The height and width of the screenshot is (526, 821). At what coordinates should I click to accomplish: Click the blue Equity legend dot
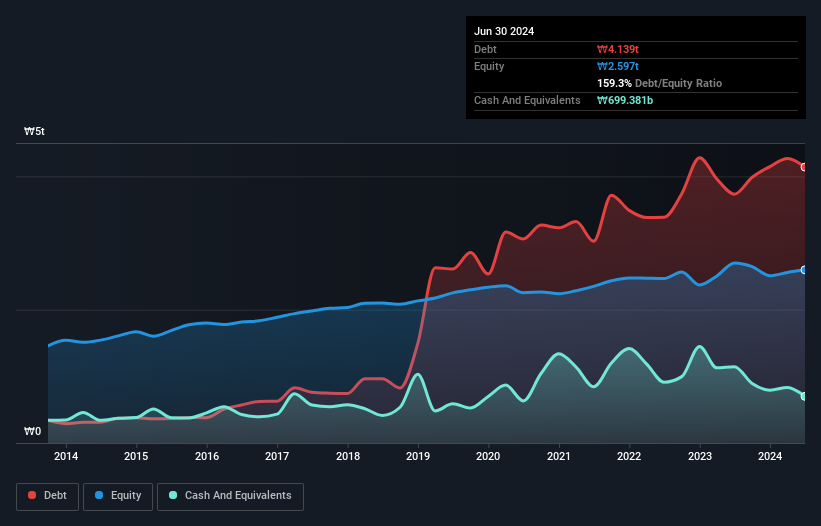[x=99, y=495]
